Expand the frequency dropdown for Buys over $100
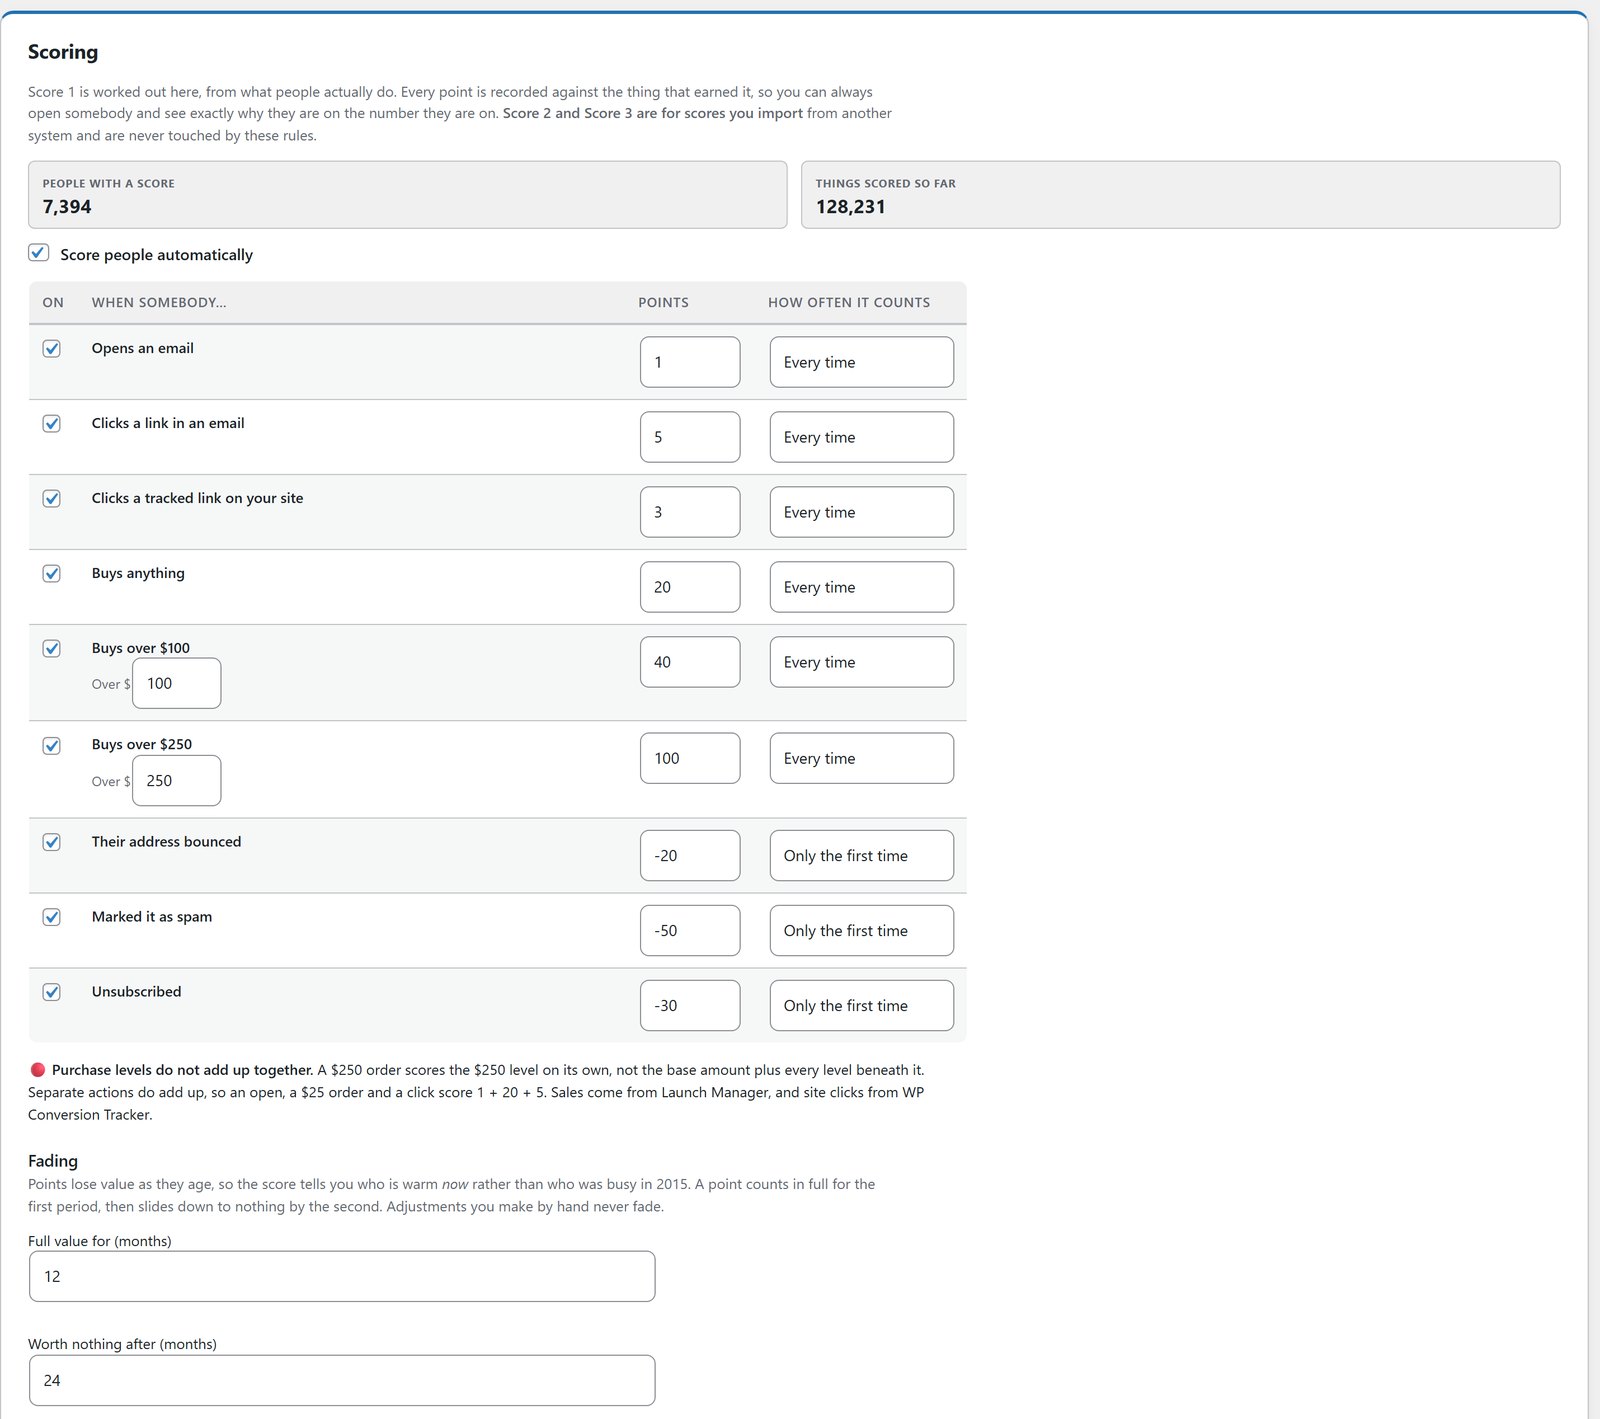1600x1419 pixels. pos(861,662)
